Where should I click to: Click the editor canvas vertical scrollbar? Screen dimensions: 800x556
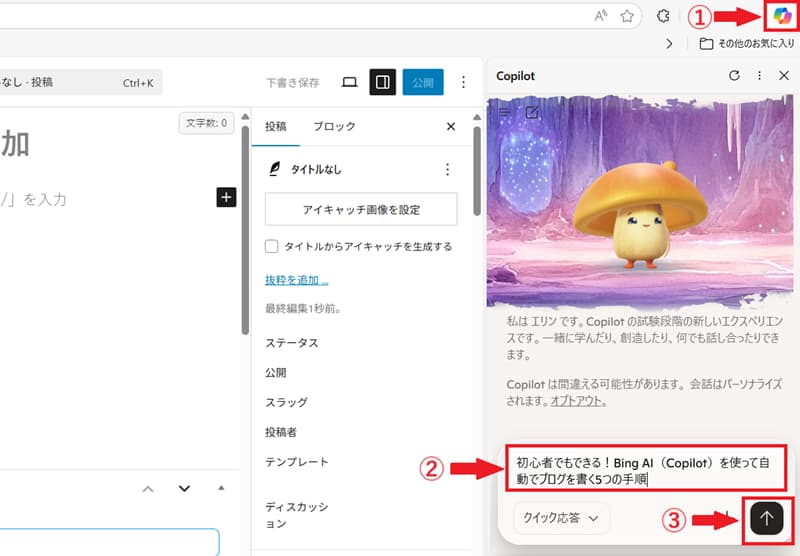pyautogui.click(x=245, y=230)
